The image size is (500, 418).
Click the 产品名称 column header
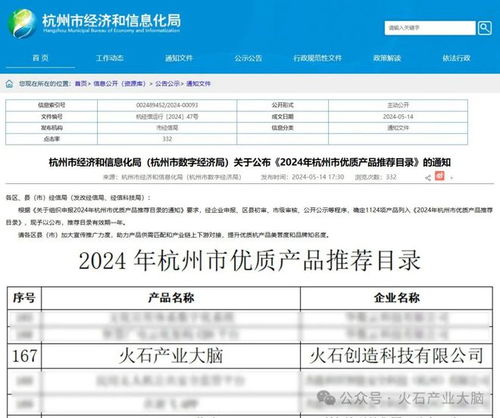pos(171,298)
